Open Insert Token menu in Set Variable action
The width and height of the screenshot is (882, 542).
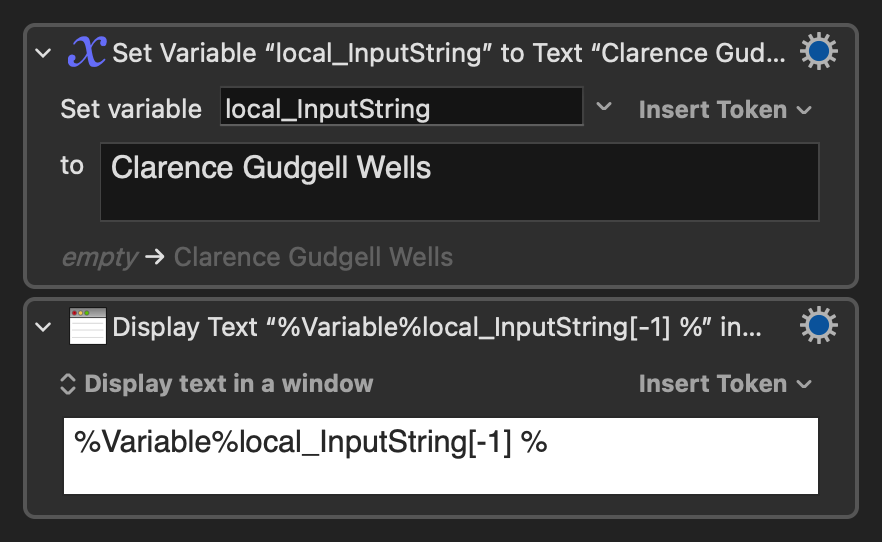pos(725,110)
